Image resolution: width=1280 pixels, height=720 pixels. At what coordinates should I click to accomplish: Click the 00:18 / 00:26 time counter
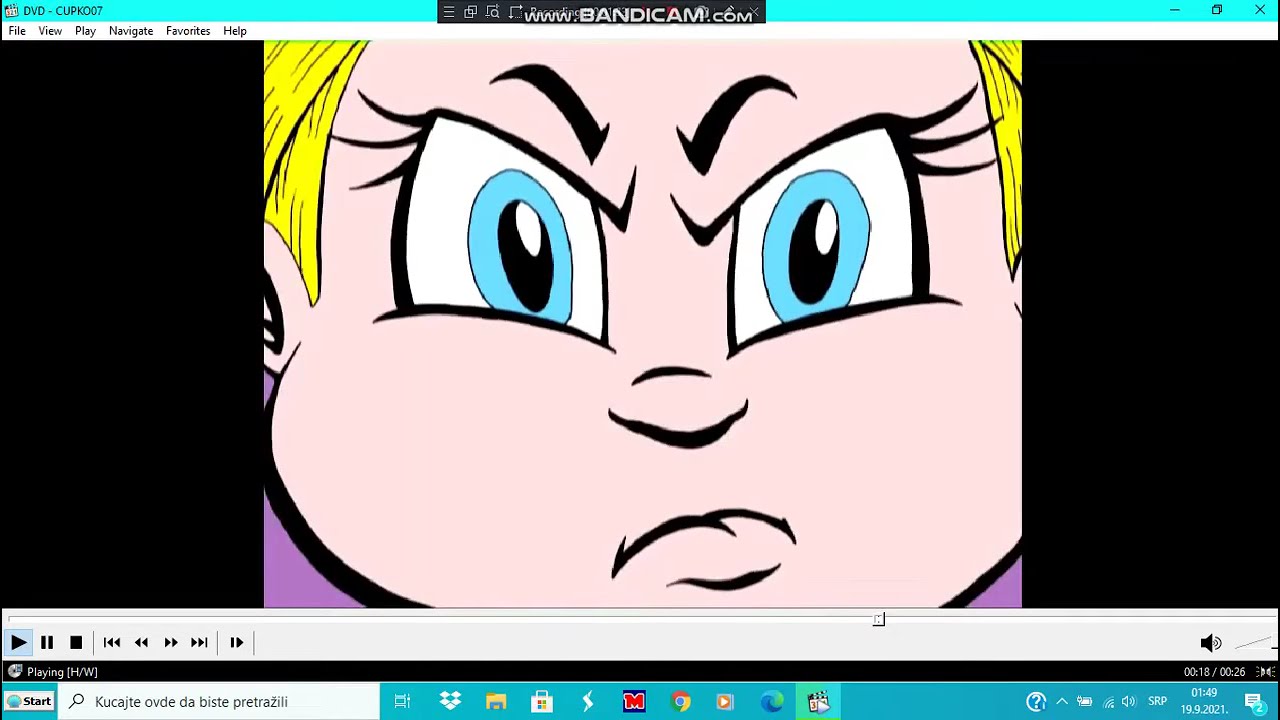click(x=1214, y=672)
